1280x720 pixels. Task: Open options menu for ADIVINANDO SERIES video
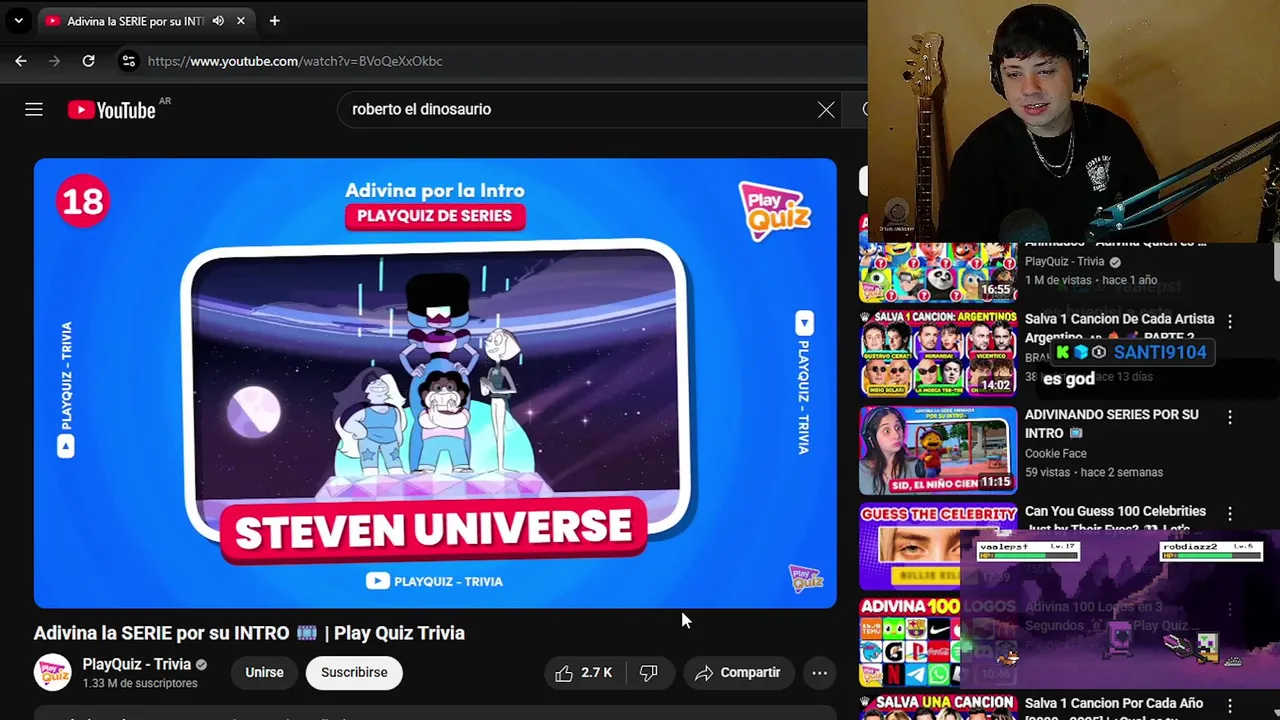click(1230, 416)
